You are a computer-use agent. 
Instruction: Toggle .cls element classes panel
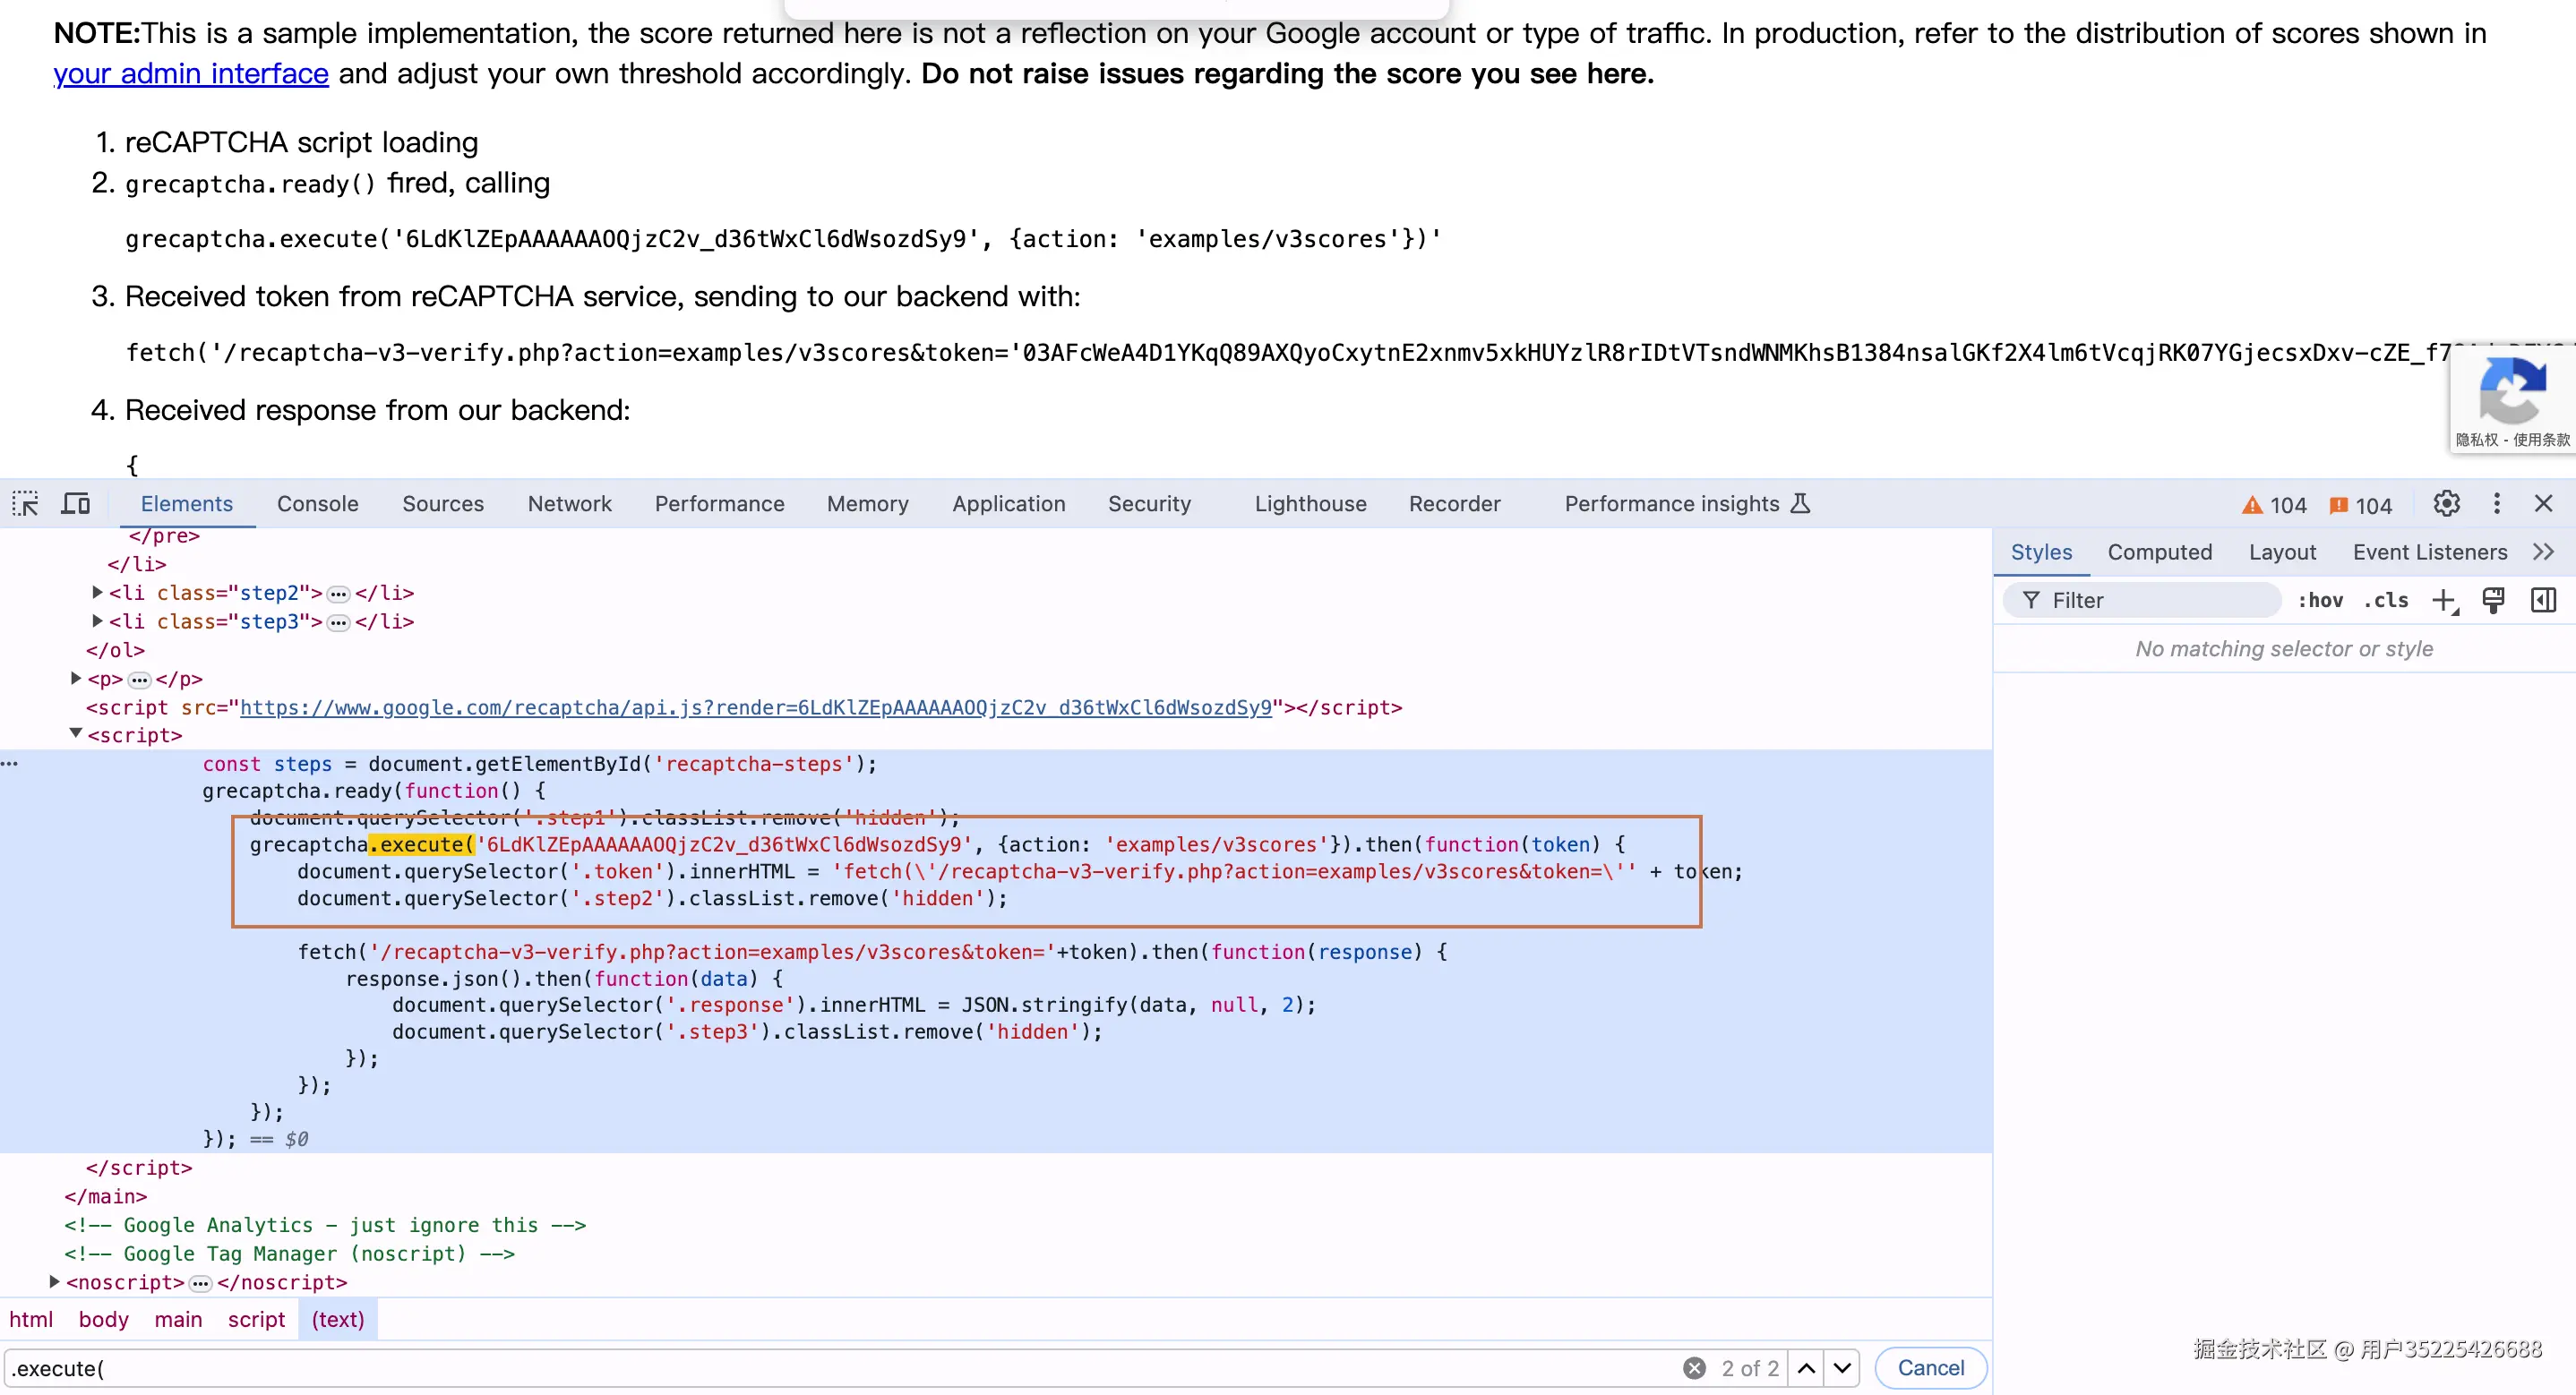coord(2386,601)
